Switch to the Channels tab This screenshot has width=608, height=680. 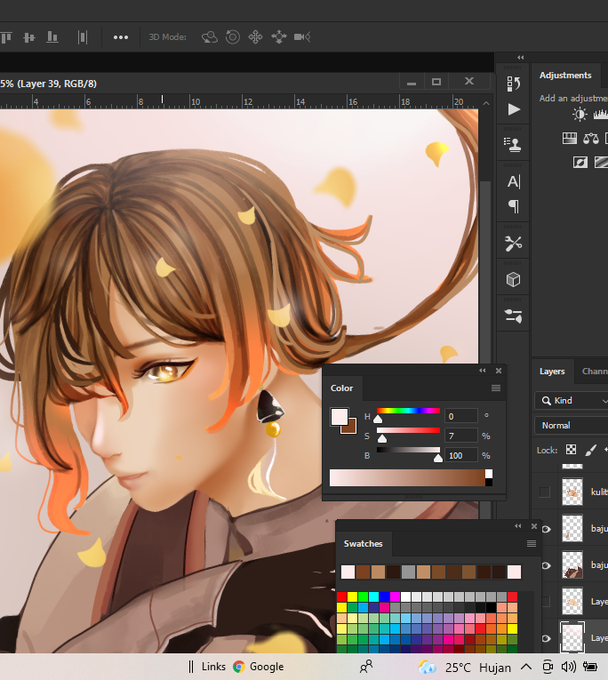tap(595, 371)
